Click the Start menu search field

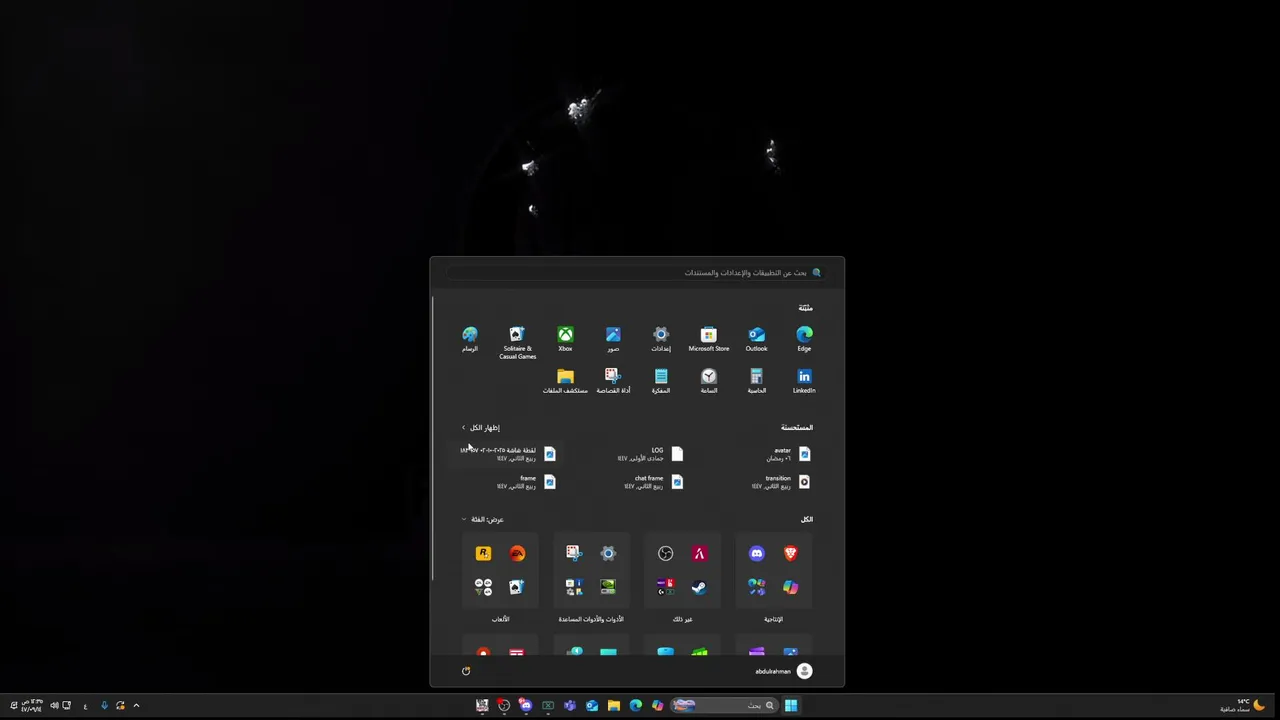pos(637,272)
